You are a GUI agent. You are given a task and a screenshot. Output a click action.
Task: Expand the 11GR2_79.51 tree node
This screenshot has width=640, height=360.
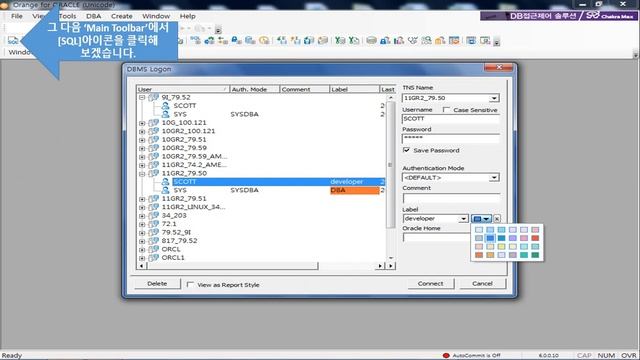[142, 199]
